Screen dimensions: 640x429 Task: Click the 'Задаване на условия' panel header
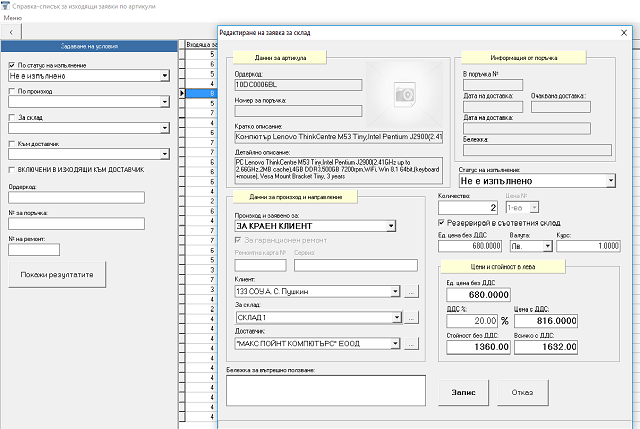89,46
